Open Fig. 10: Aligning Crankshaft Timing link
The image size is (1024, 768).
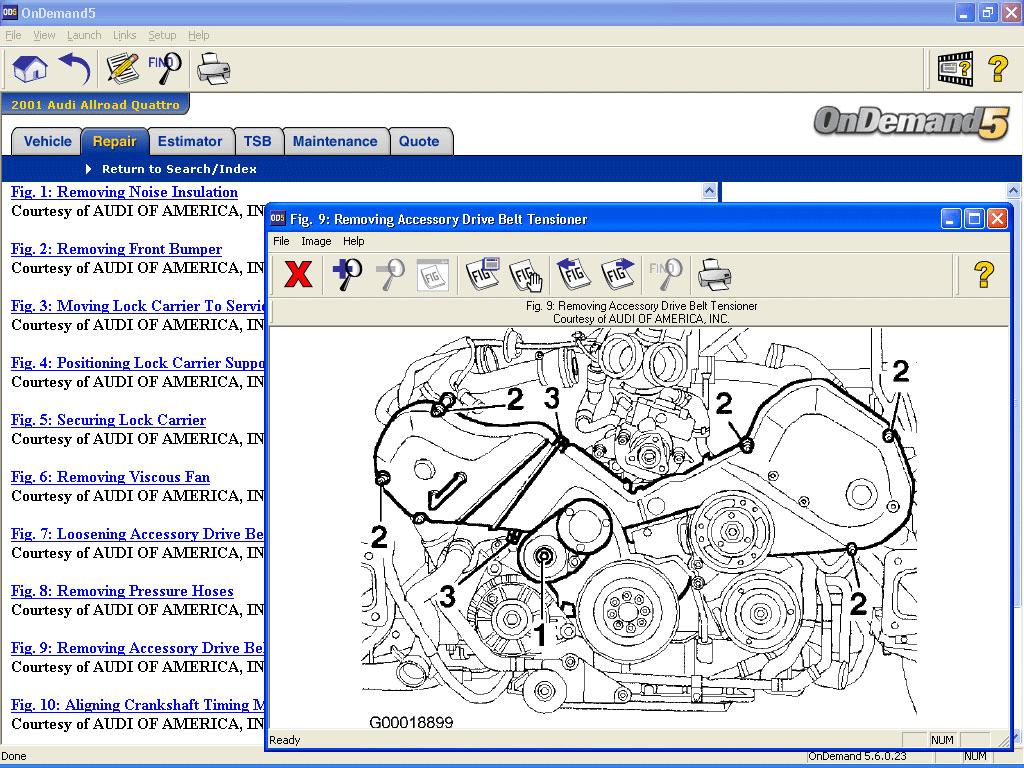[x=138, y=705]
